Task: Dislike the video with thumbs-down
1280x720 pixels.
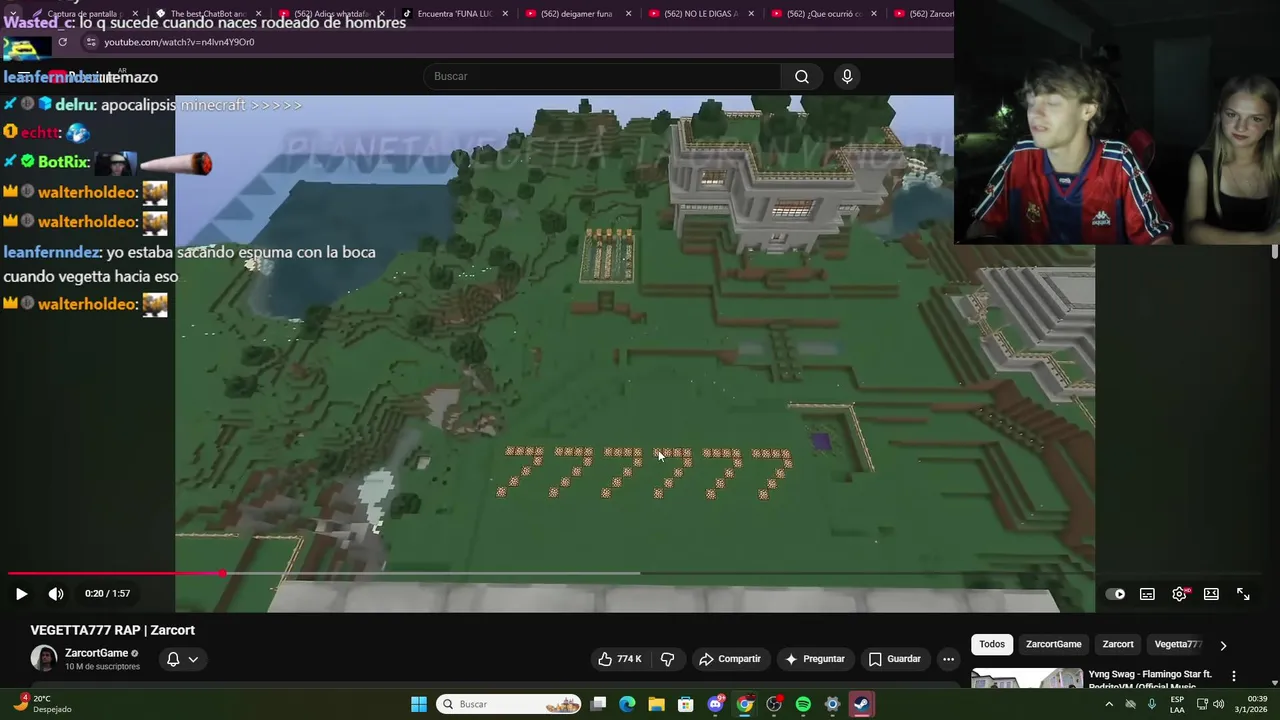Action: tap(667, 659)
